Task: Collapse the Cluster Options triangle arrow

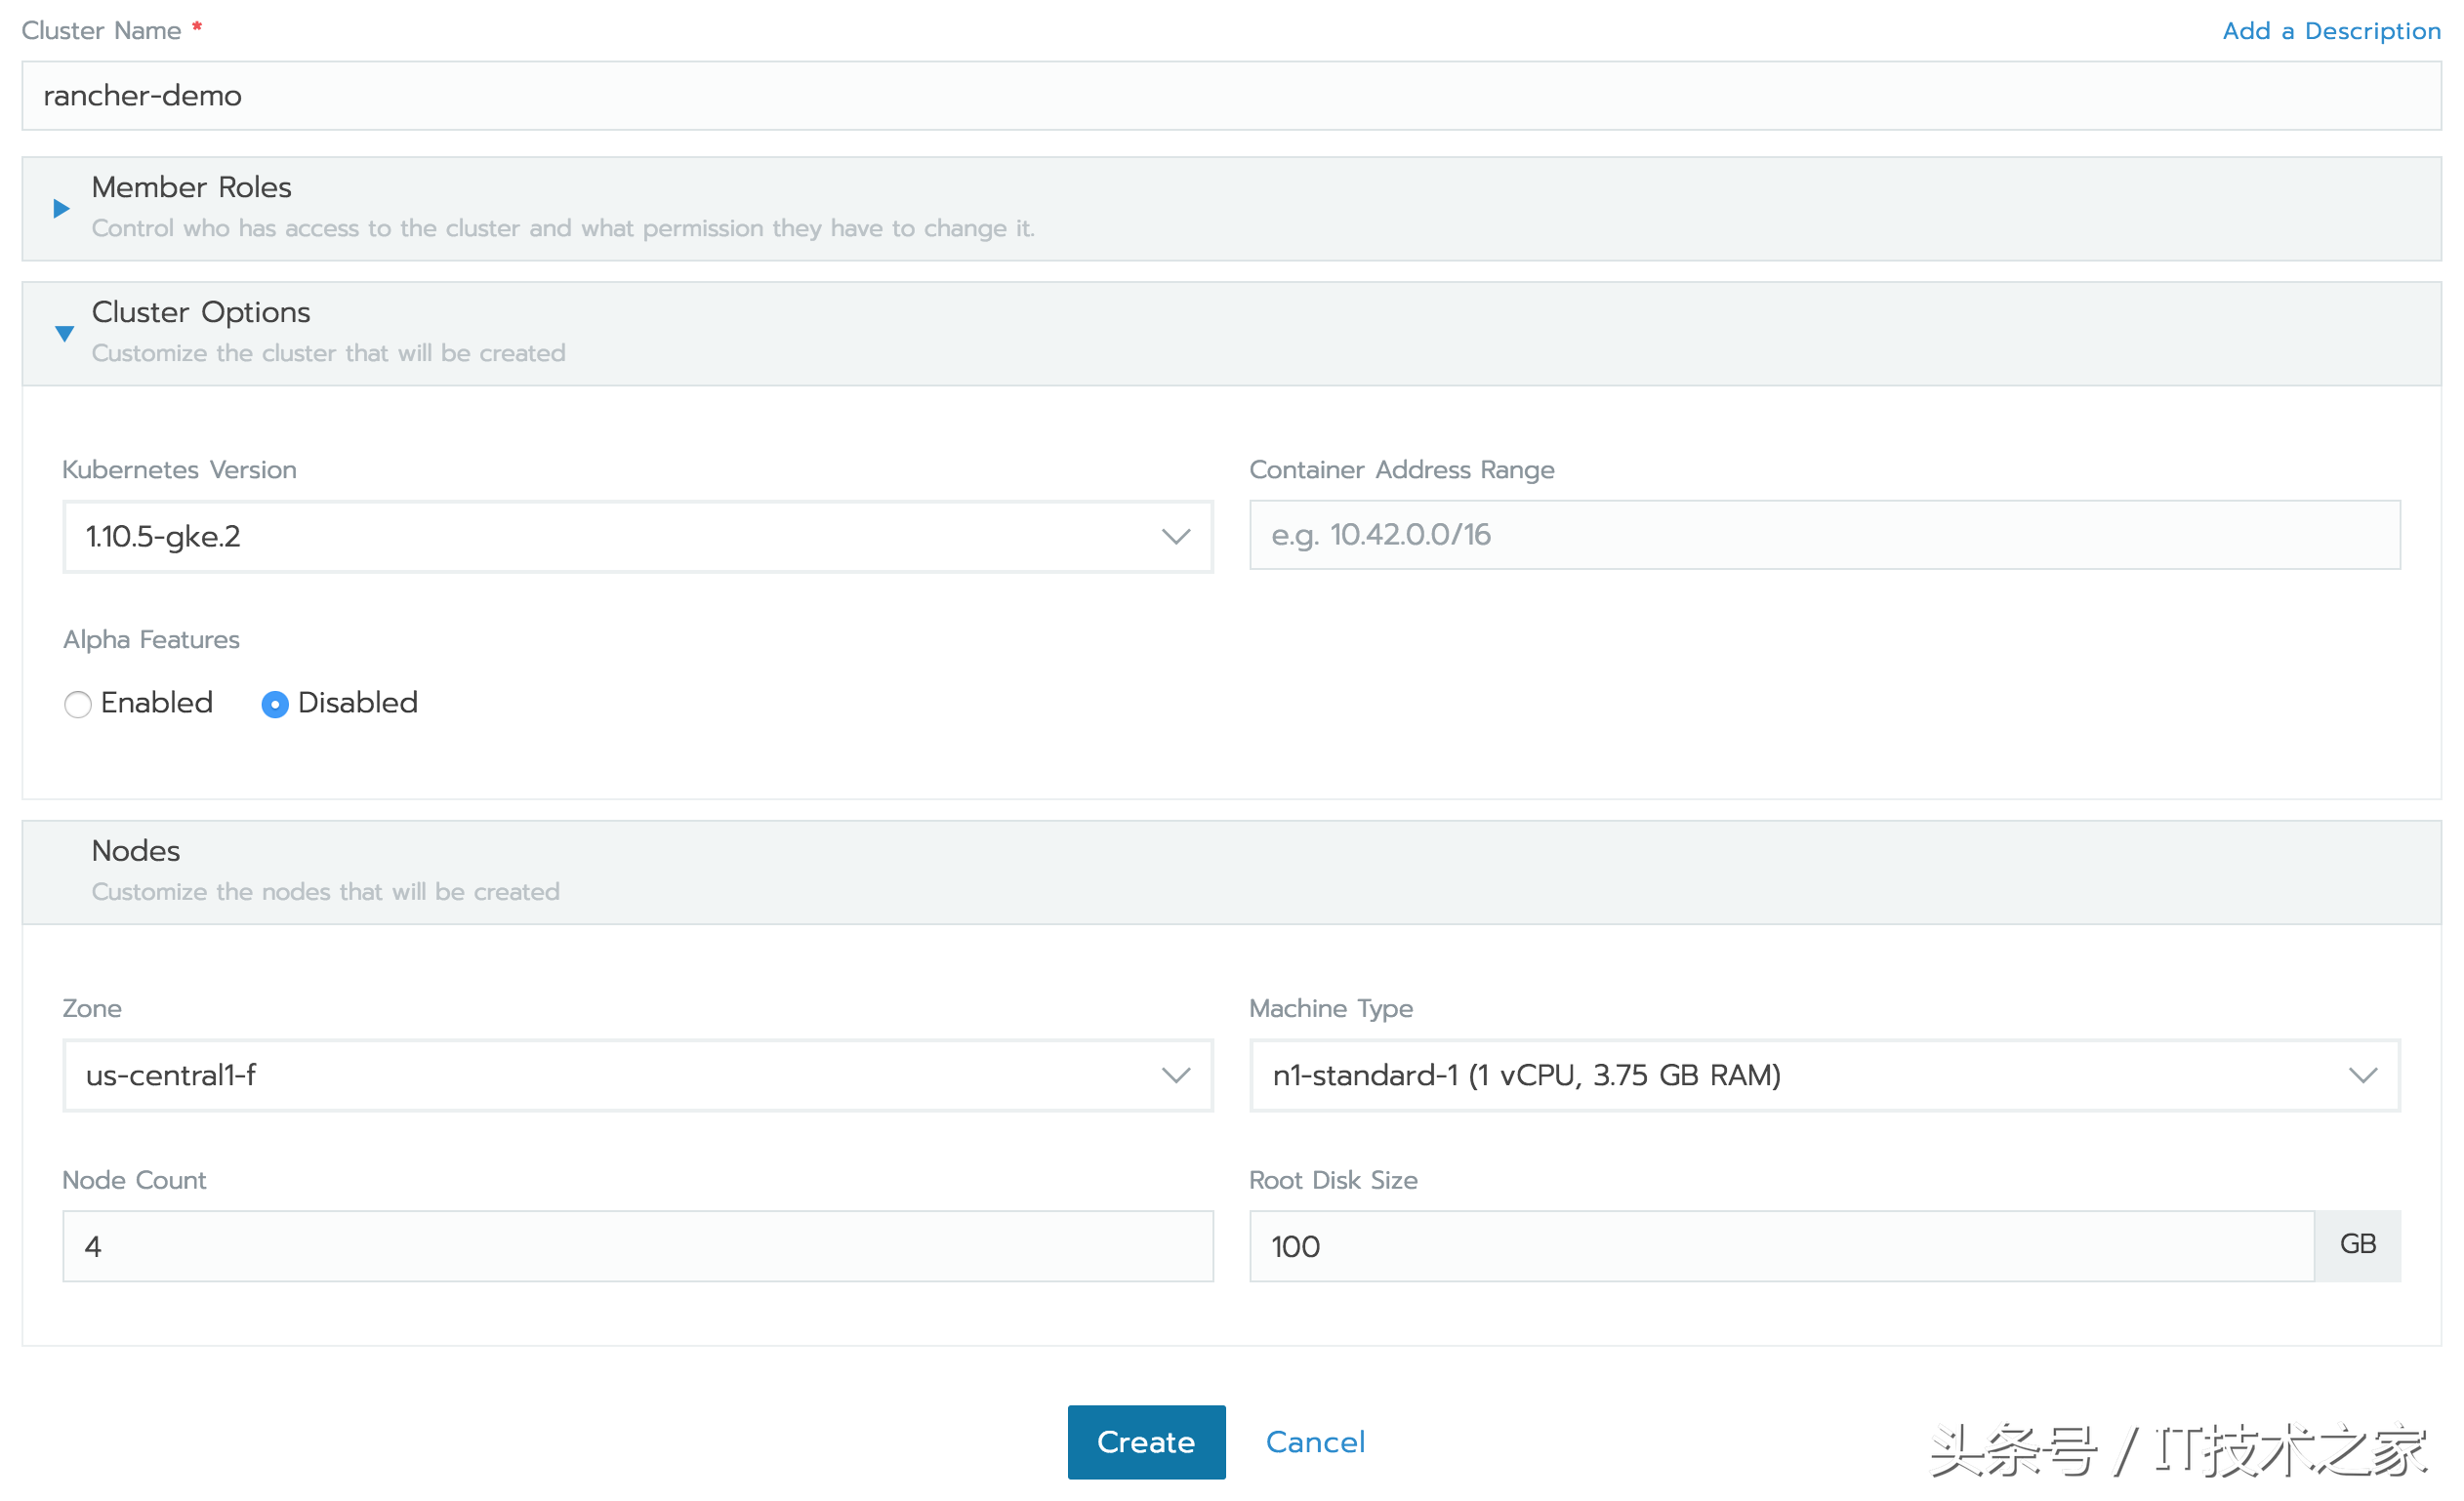Action: [x=64, y=333]
